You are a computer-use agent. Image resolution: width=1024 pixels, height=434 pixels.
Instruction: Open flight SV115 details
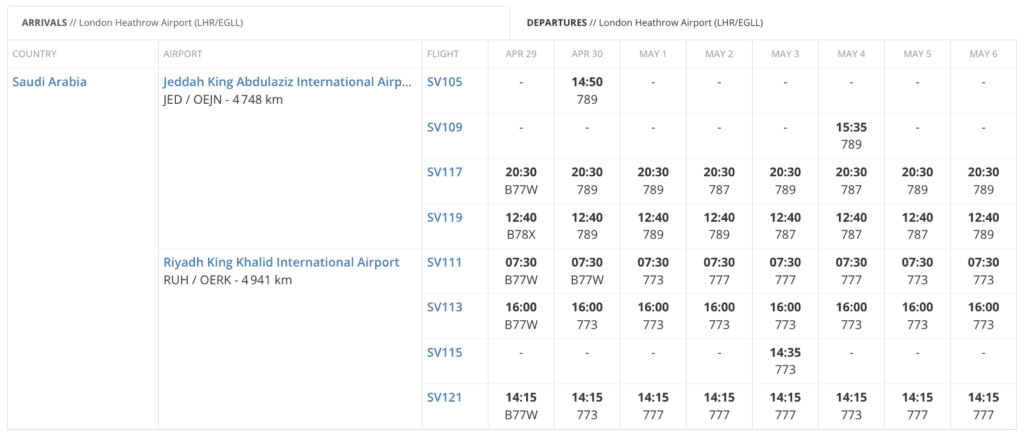click(x=445, y=352)
